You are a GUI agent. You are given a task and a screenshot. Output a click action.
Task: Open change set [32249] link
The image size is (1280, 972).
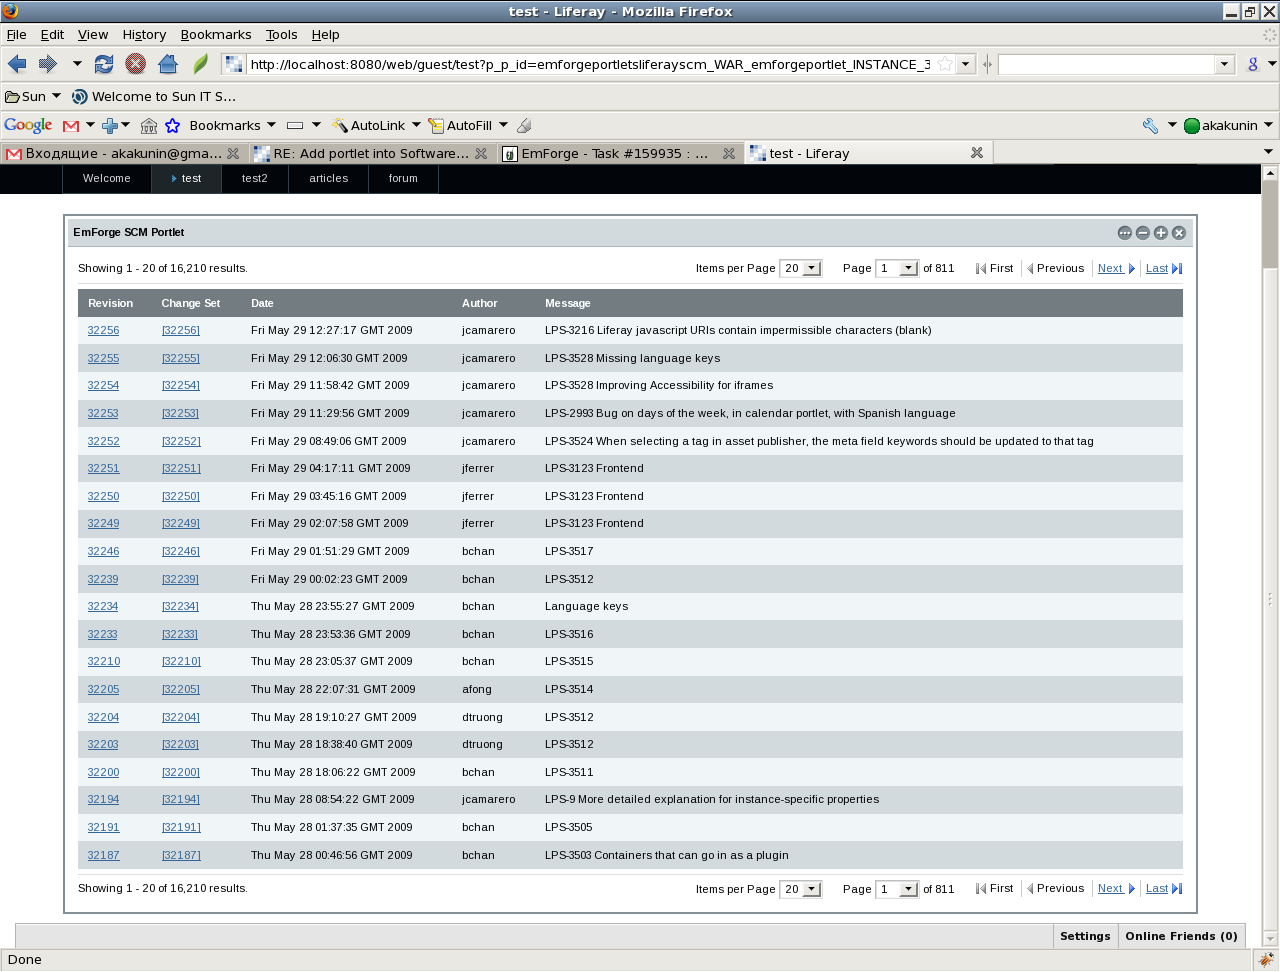click(x=181, y=523)
